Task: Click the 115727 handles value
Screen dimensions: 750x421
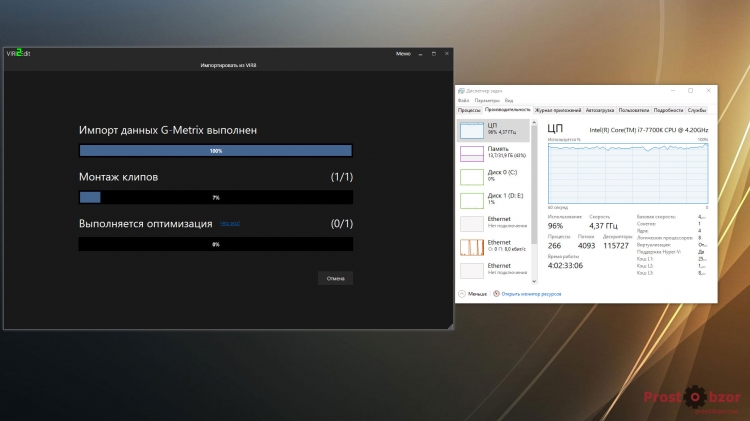Action: coord(616,245)
